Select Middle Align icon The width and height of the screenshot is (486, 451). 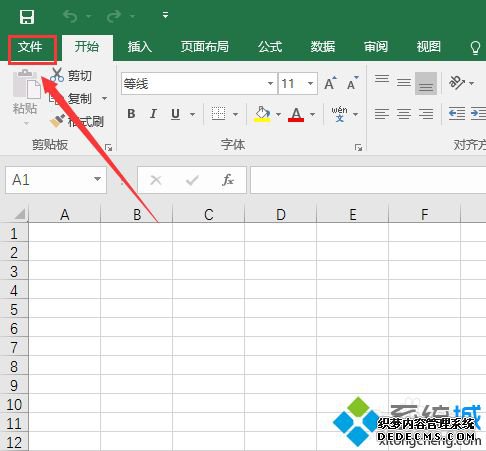click(x=404, y=83)
